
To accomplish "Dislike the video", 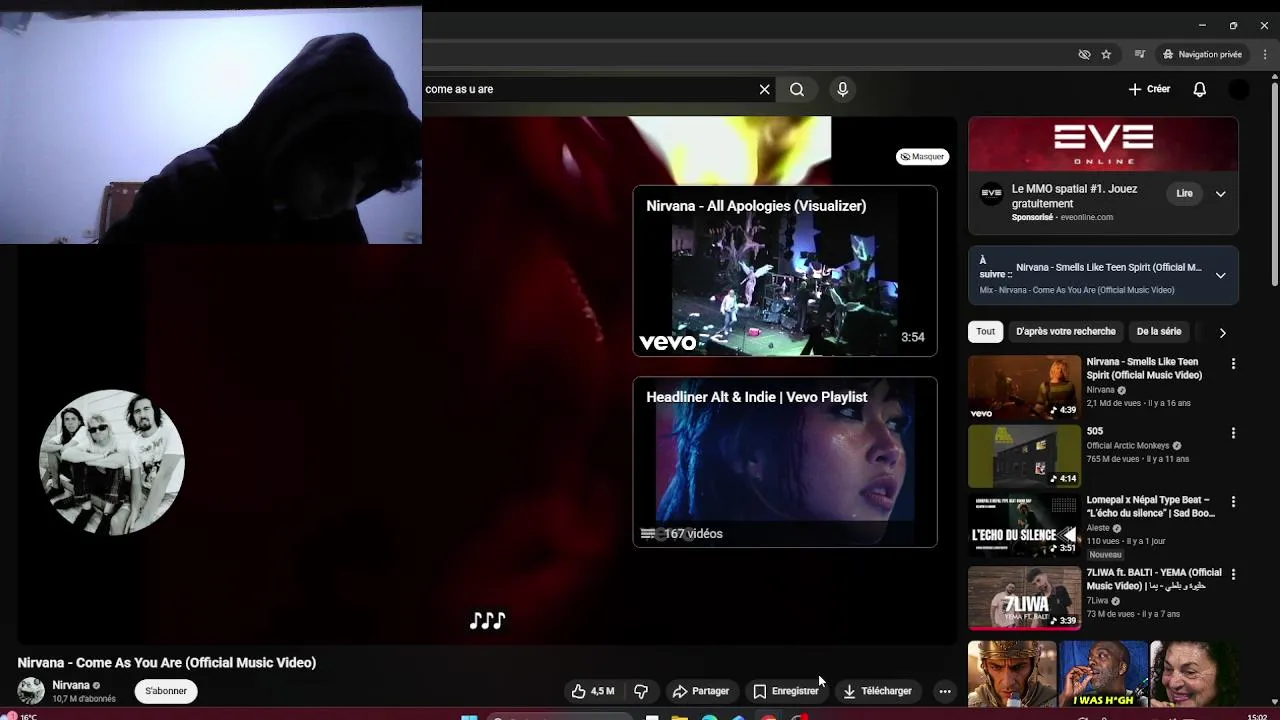I will tap(641, 691).
